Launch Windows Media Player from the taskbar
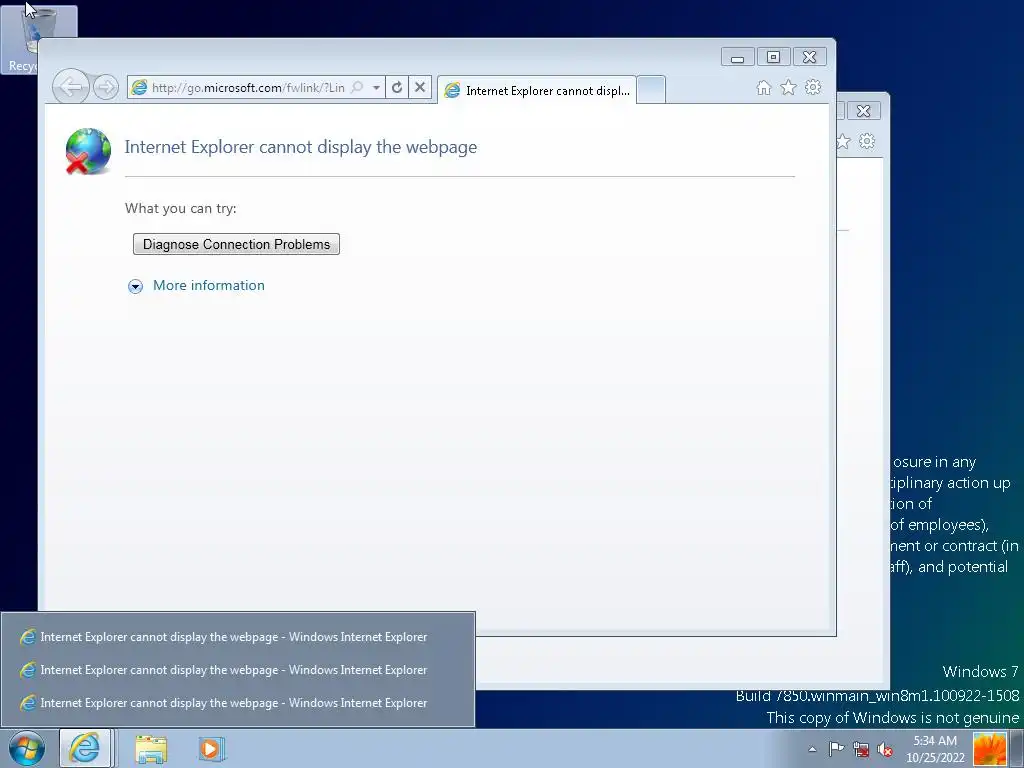Screen dimensions: 1024x768 tap(211, 748)
